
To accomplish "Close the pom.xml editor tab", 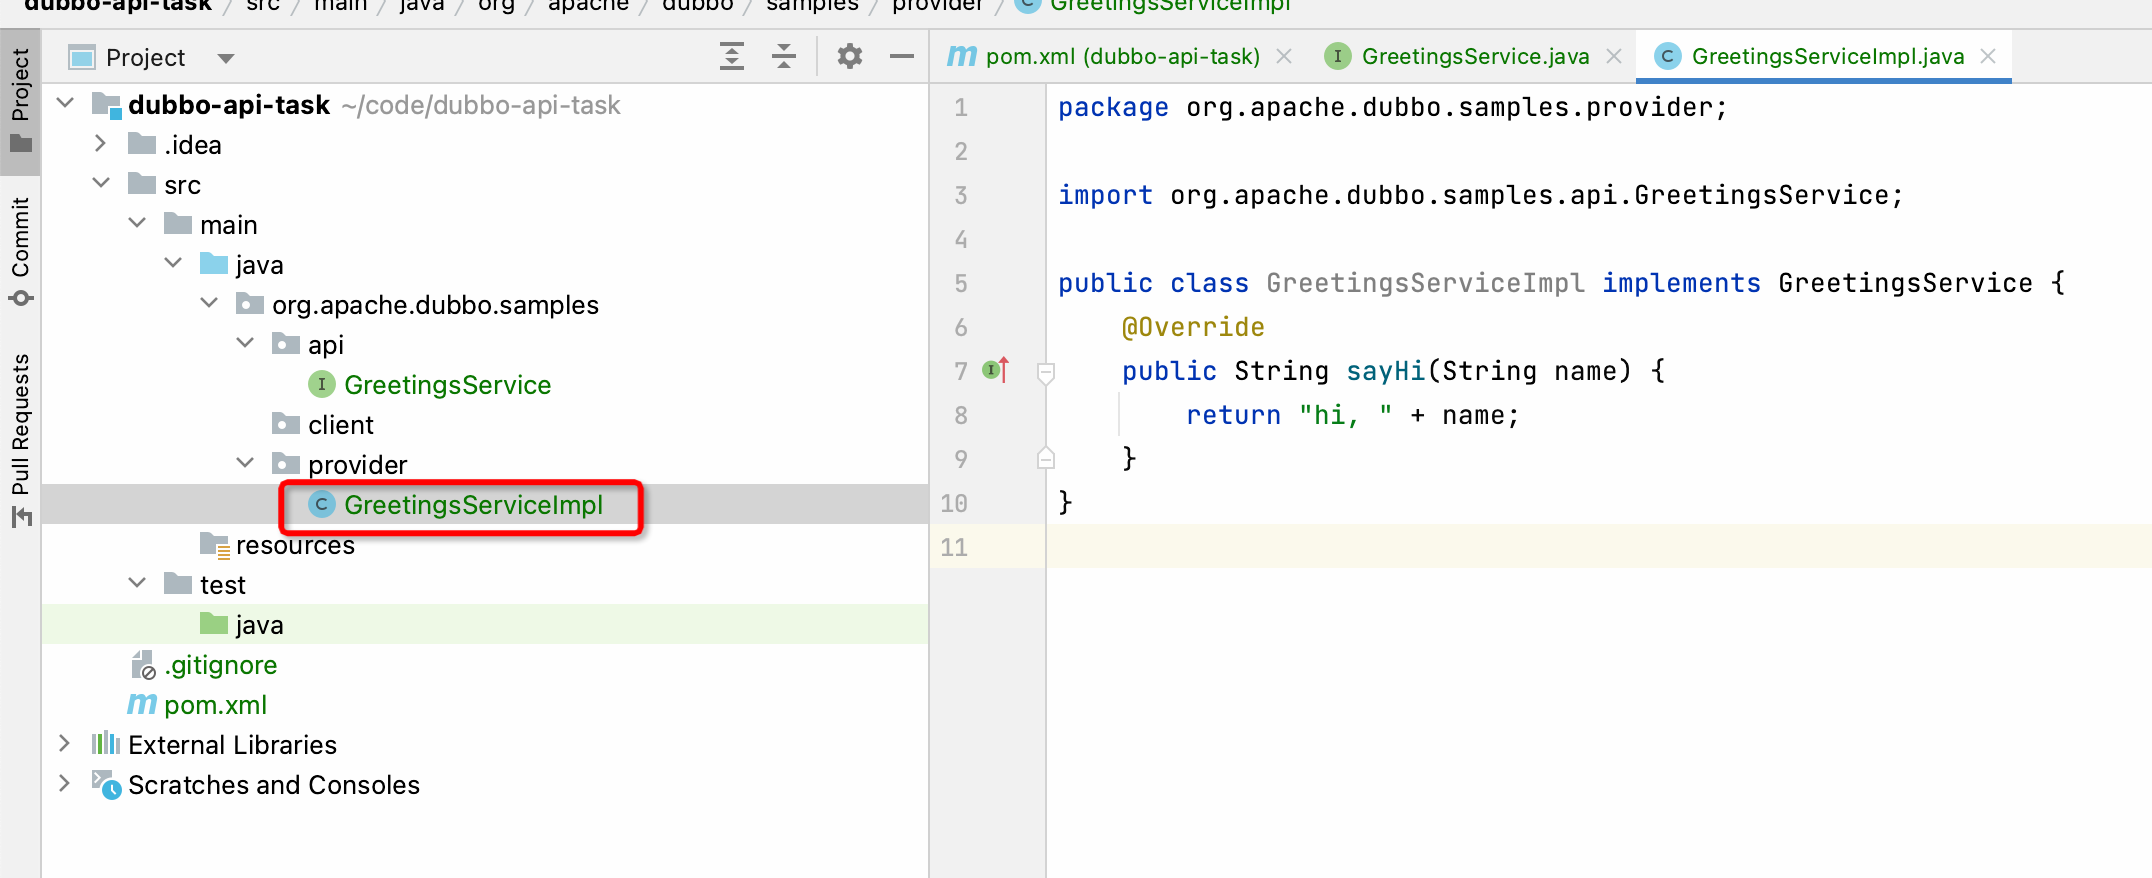I will pos(1284,57).
